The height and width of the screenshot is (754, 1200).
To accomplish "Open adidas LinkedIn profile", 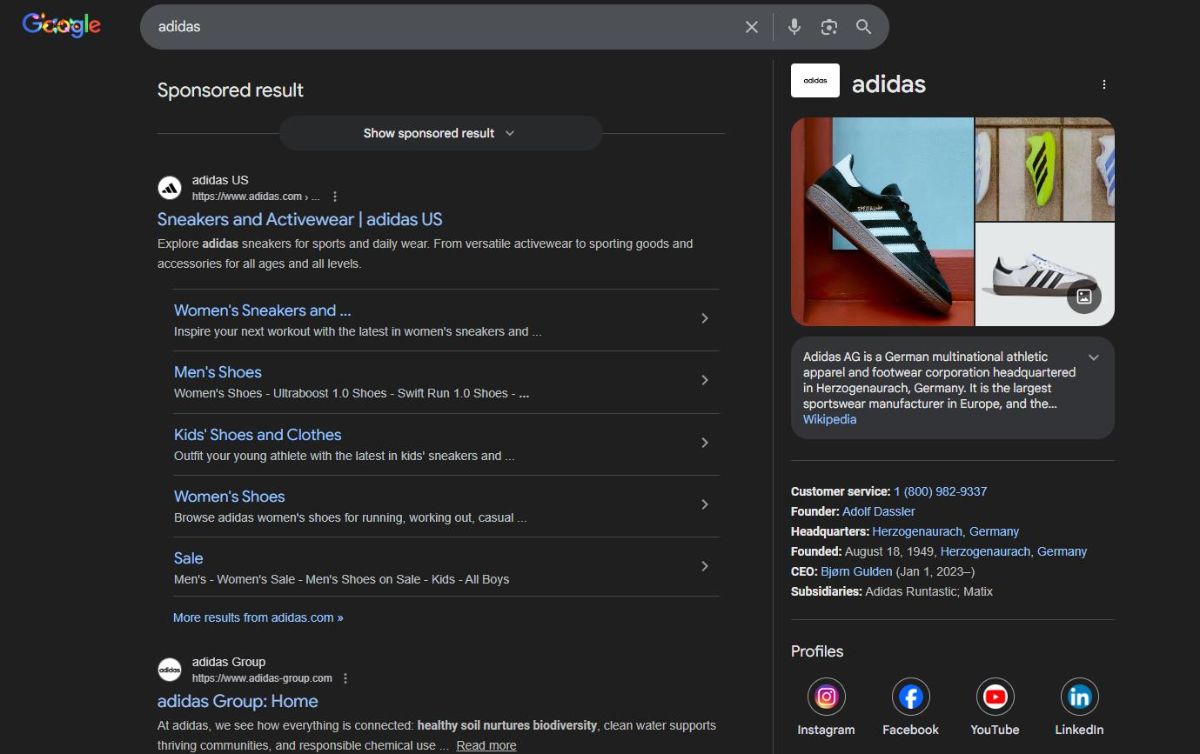I will tap(1079, 697).
